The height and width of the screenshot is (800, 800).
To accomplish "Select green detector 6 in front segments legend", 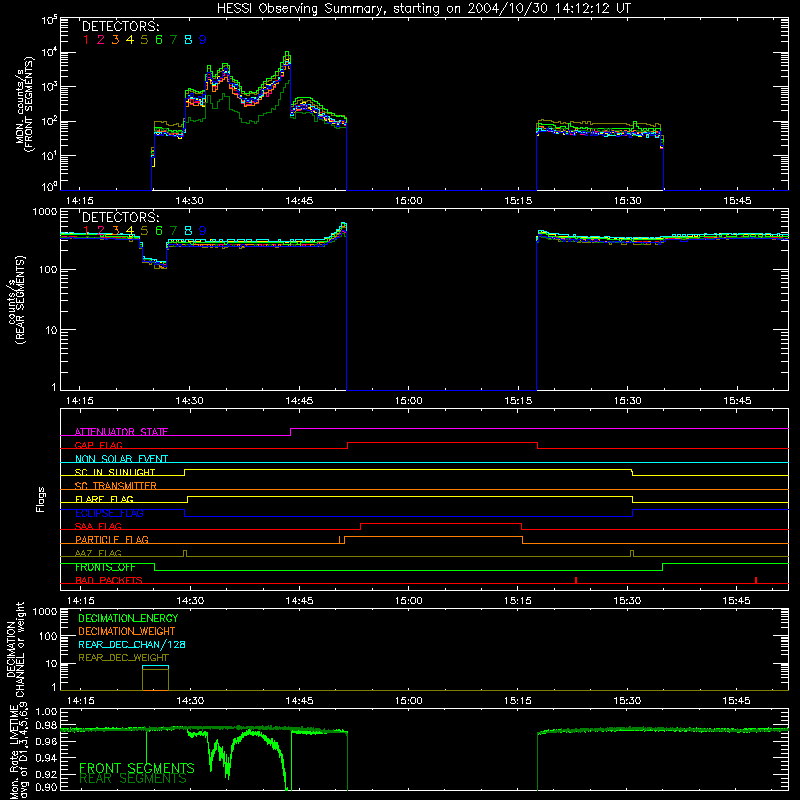I will coord(159,40).
